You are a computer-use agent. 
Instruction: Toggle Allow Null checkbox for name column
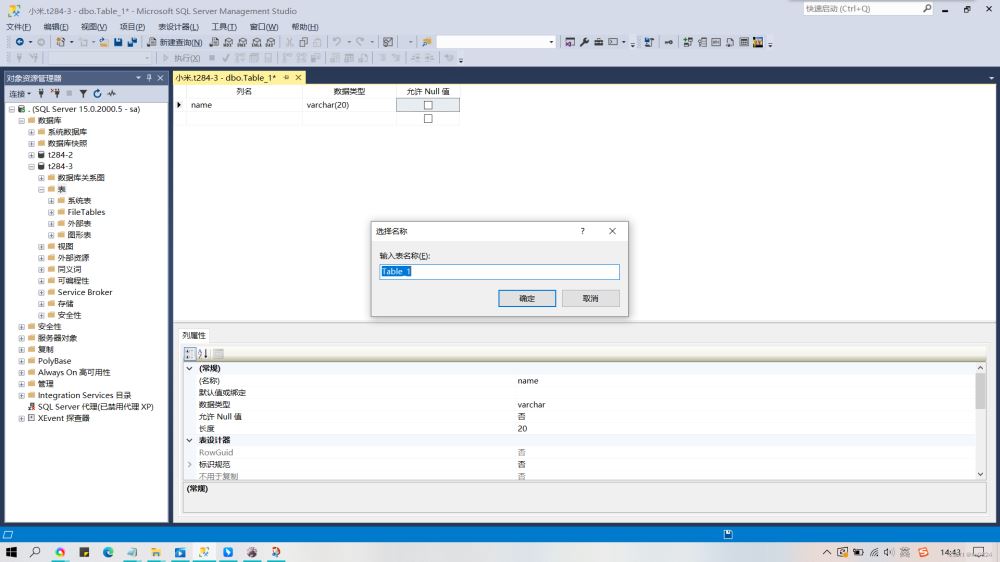pyautogui.click(x=428, y=105)
